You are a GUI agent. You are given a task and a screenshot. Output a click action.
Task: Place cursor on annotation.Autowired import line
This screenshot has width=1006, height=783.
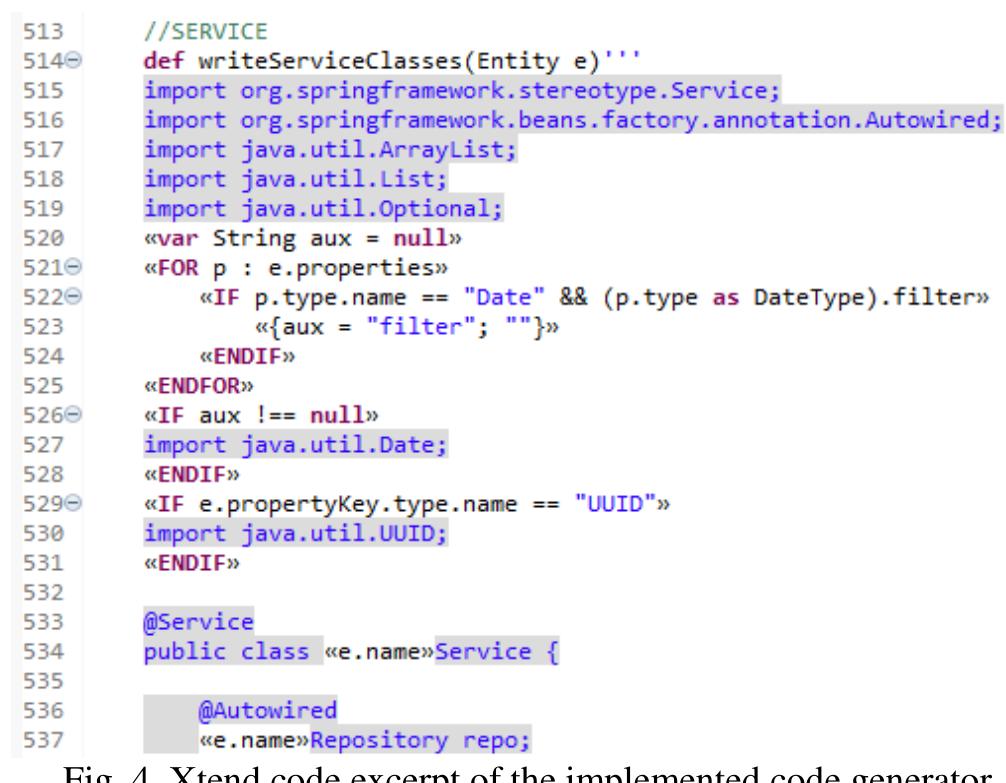(x=572, y=120)
